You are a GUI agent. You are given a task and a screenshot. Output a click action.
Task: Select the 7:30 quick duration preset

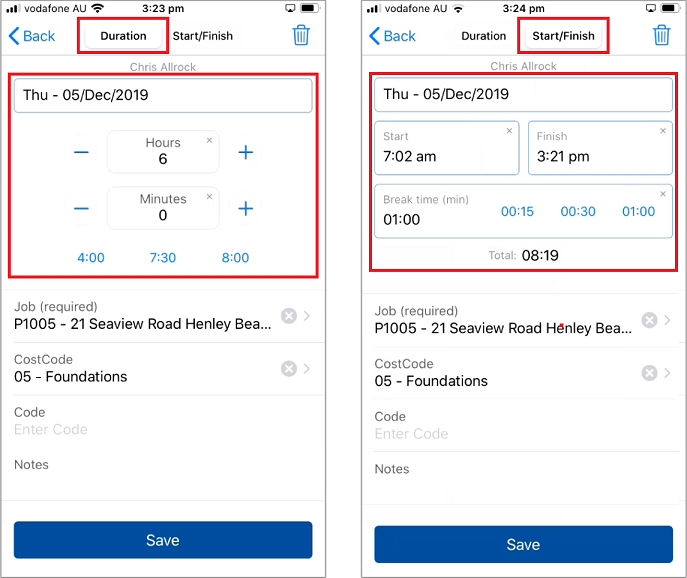point(162,258)
